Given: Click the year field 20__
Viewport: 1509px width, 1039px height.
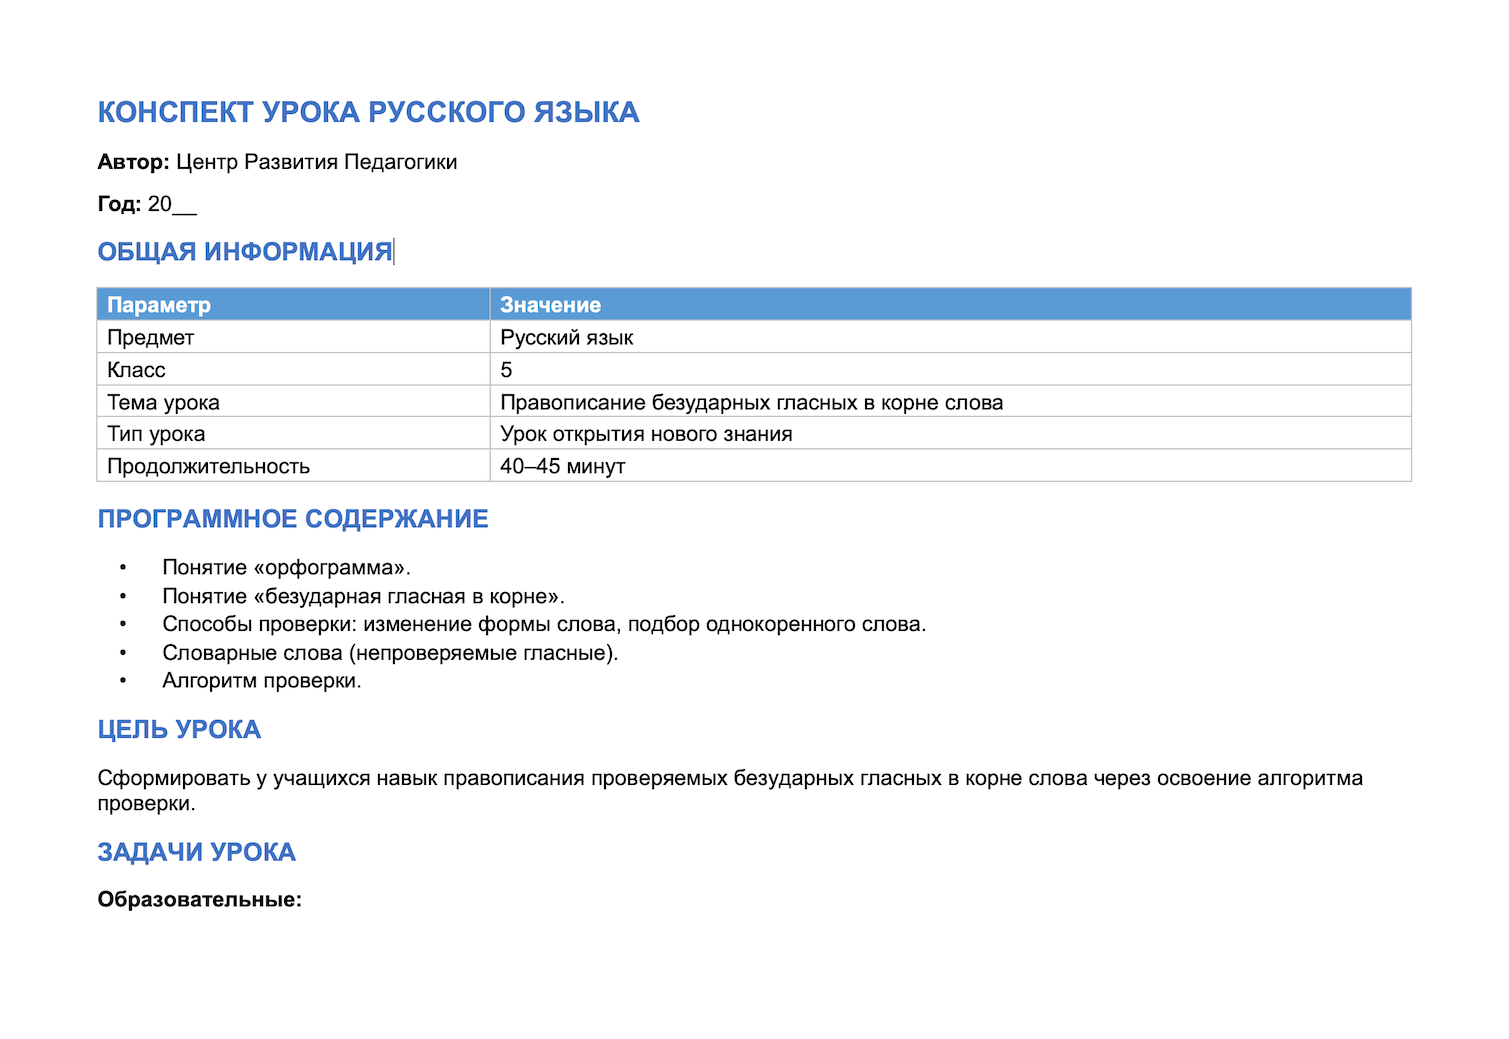Looking at the screenshot, I should click(172, 204).
